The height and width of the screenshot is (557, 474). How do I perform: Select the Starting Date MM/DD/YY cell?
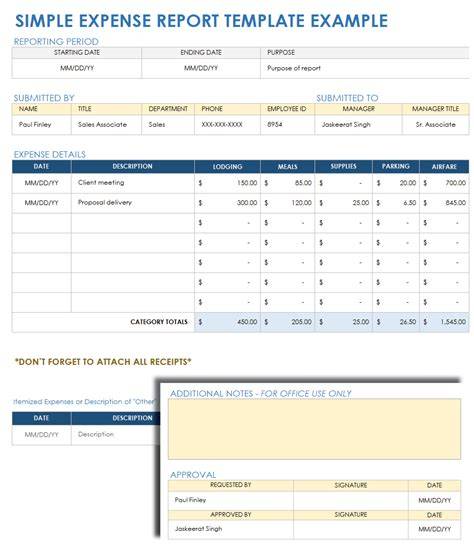tap(77, 68)
